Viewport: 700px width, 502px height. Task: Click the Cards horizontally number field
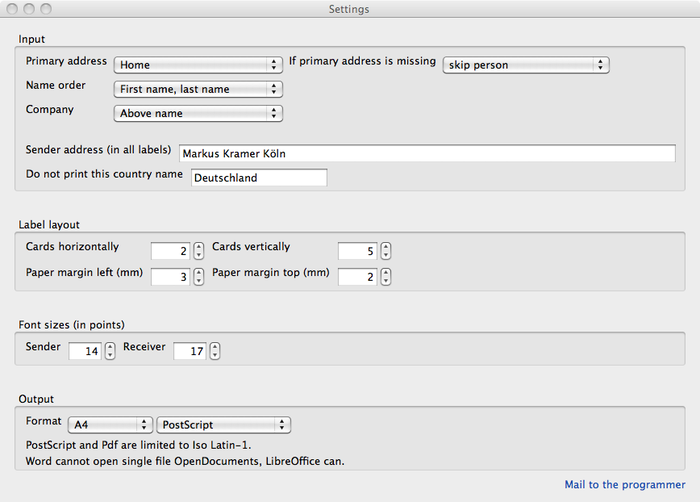click(x=171, y=251)
